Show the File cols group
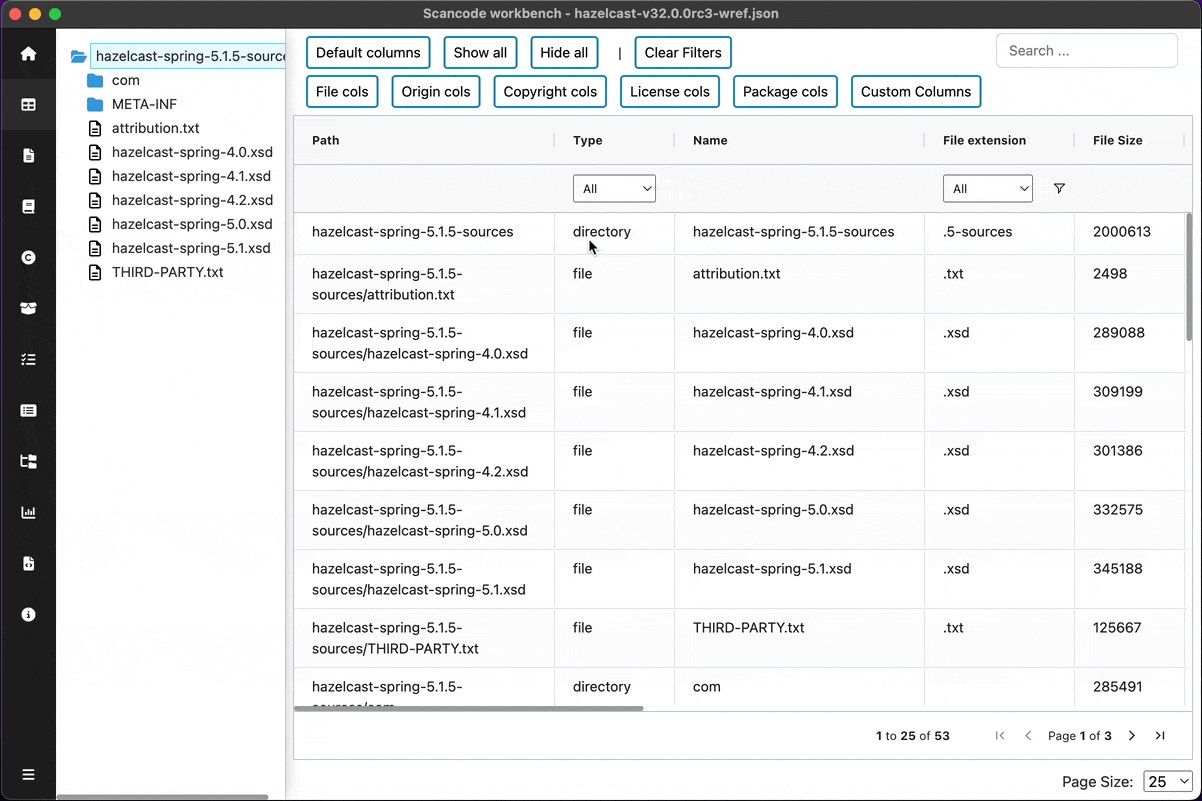 [342, 91]
